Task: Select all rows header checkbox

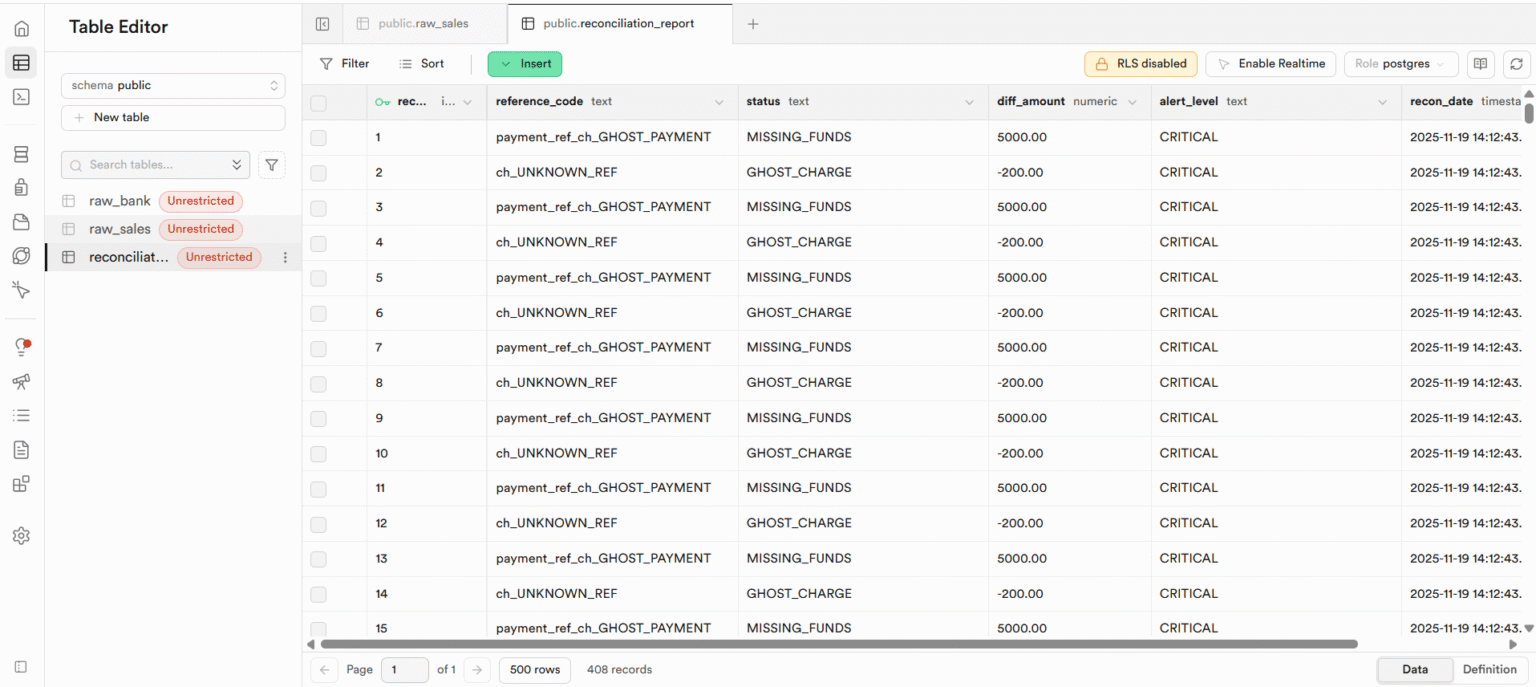Action: [318, 102]
